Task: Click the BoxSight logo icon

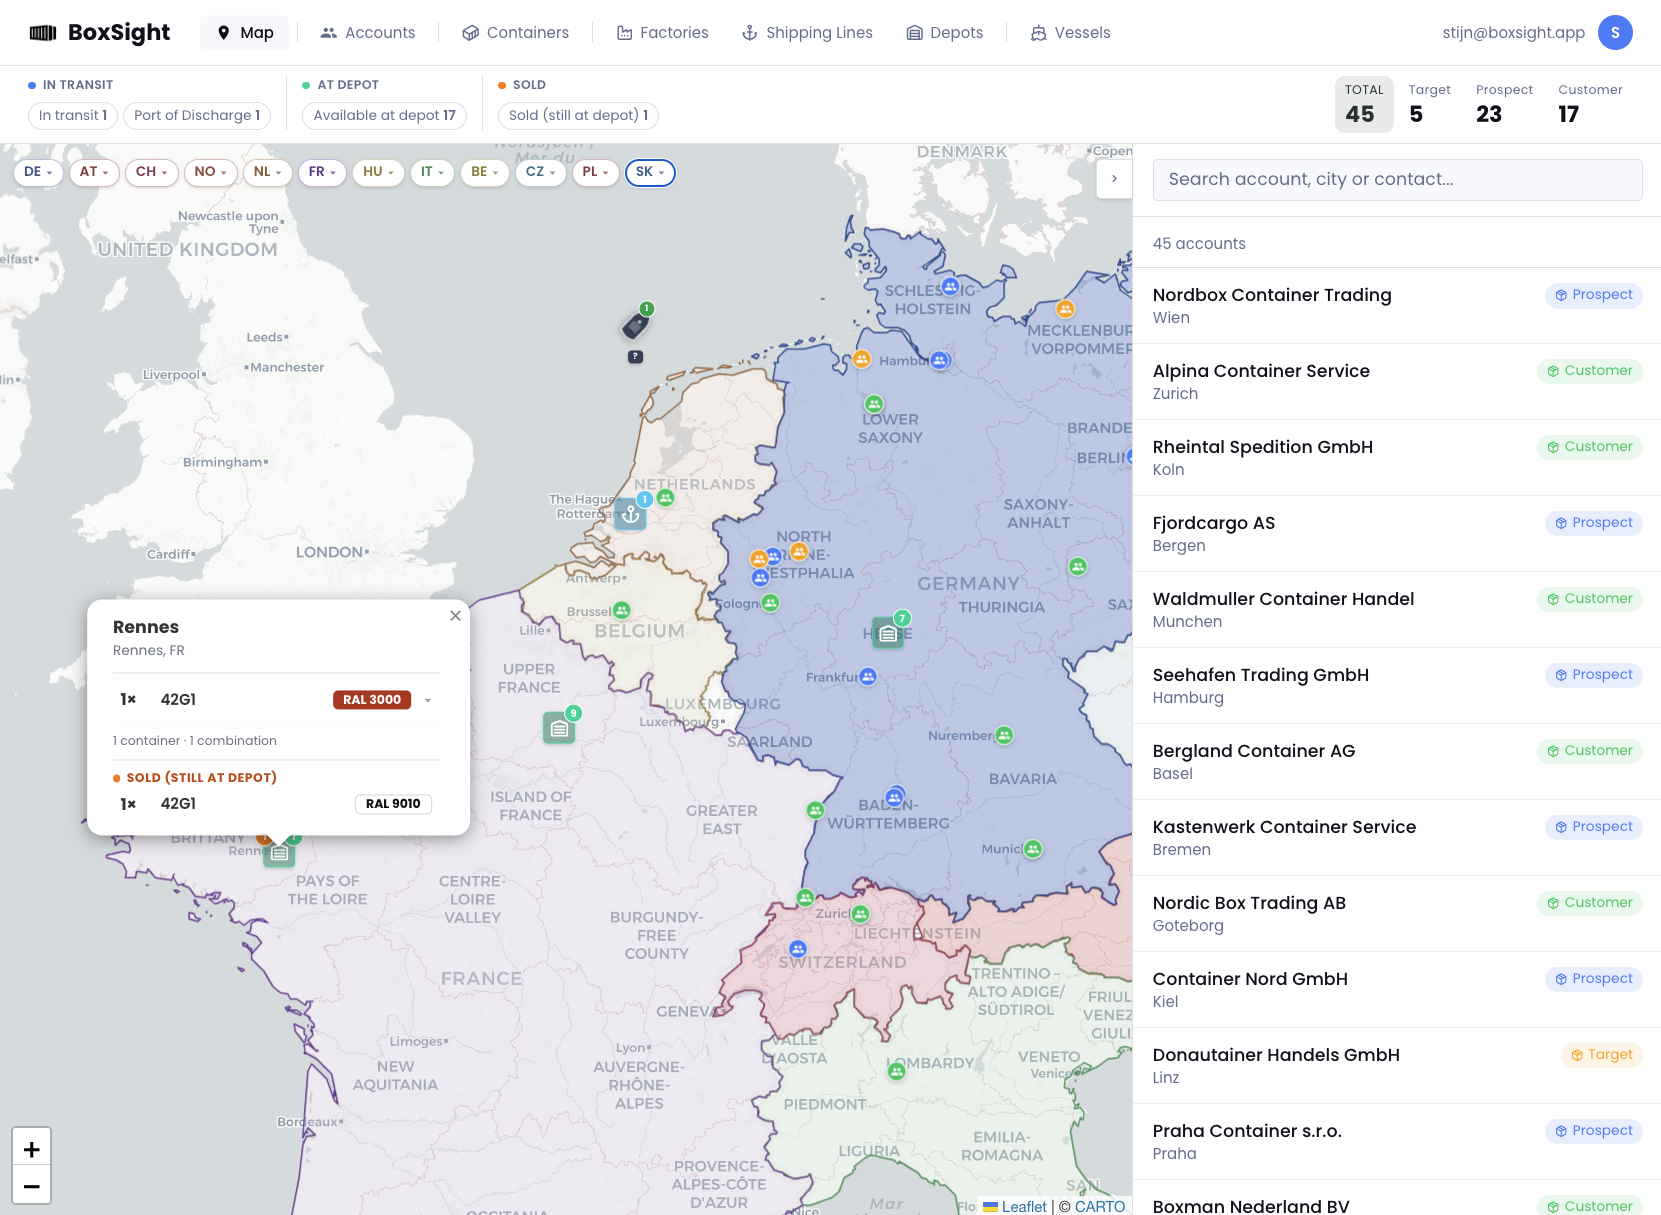Action: tap(43, 33)
